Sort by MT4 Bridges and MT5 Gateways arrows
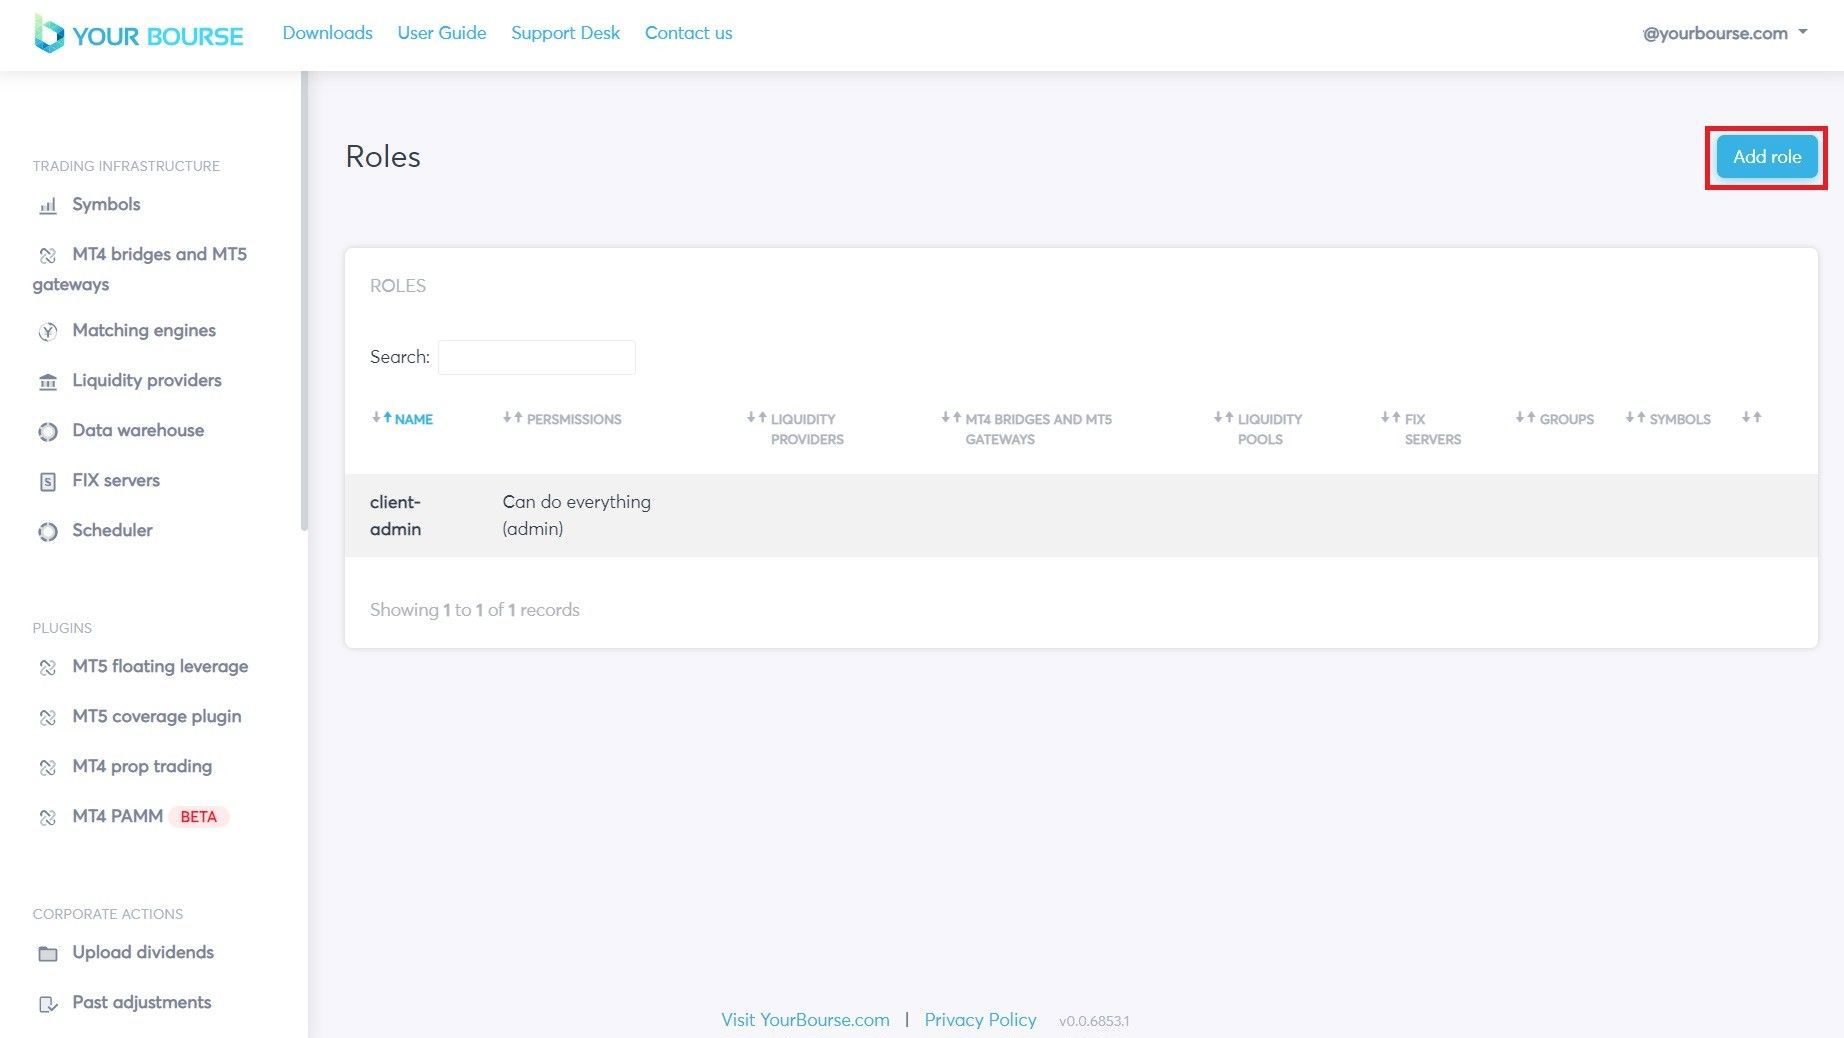1844x1038 pixels. click(951, 418)
